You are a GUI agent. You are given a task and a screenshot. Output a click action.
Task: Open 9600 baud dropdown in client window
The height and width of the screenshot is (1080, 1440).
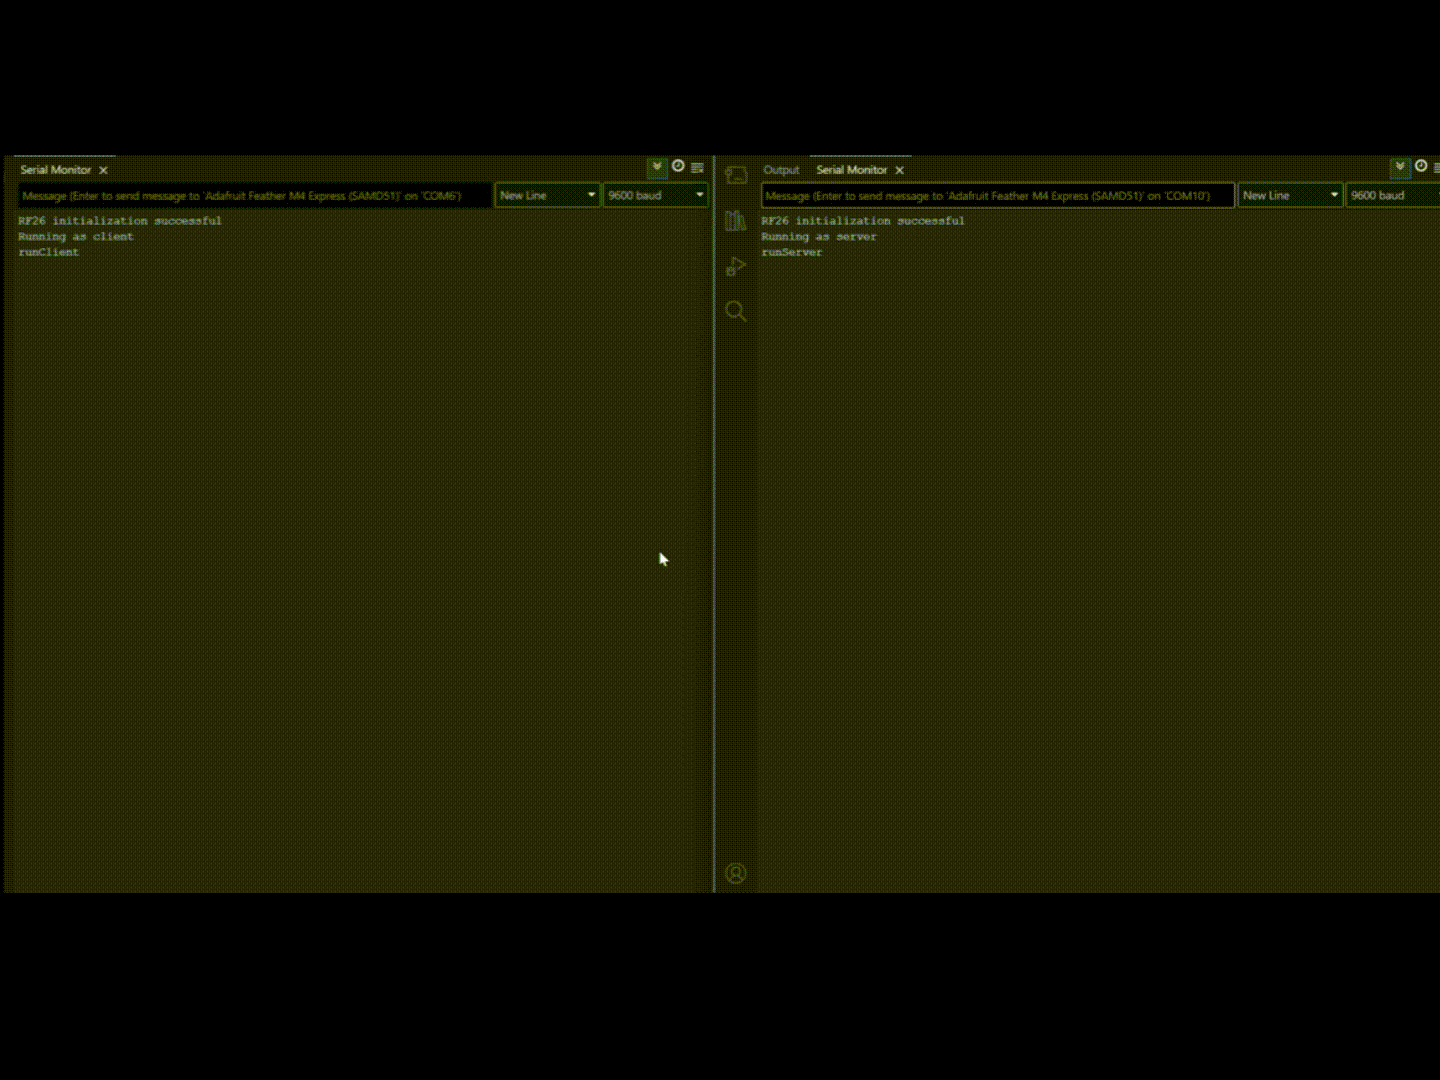click(x=656, y=195)
